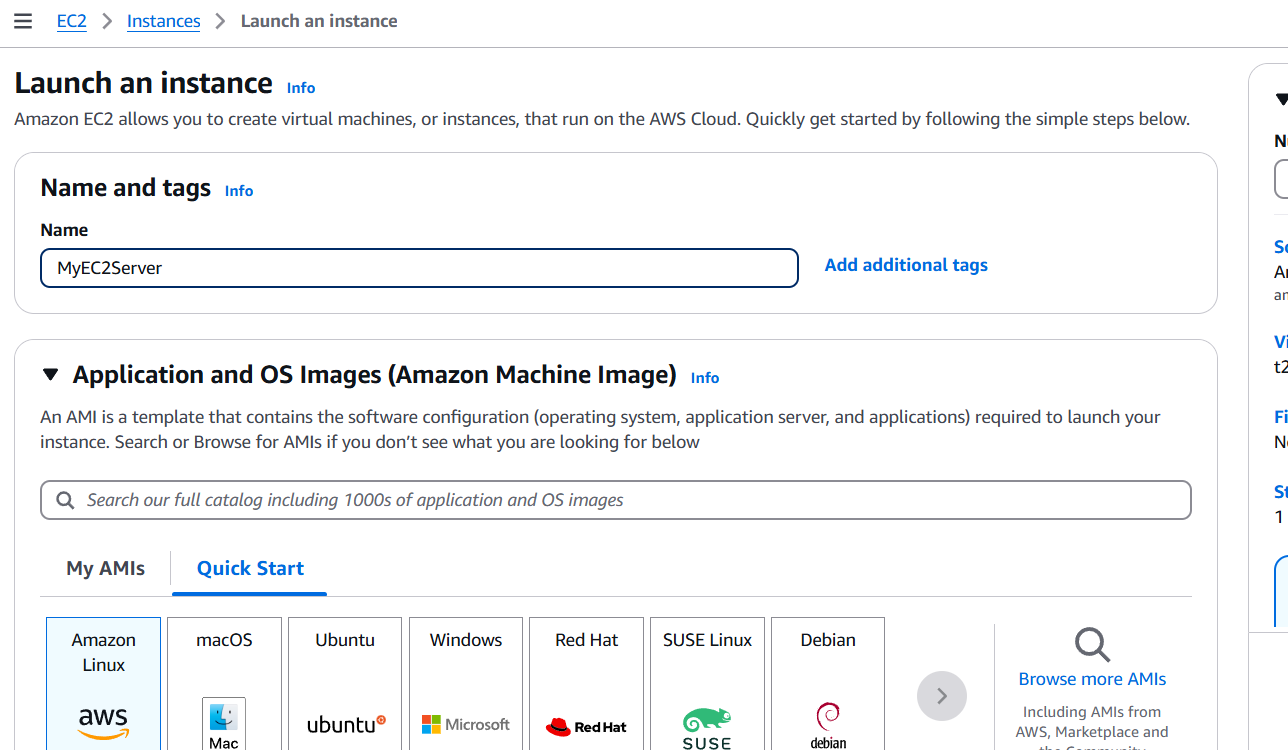
Task: Show more AMI tiles with right arrow
Action: point(942,696)
